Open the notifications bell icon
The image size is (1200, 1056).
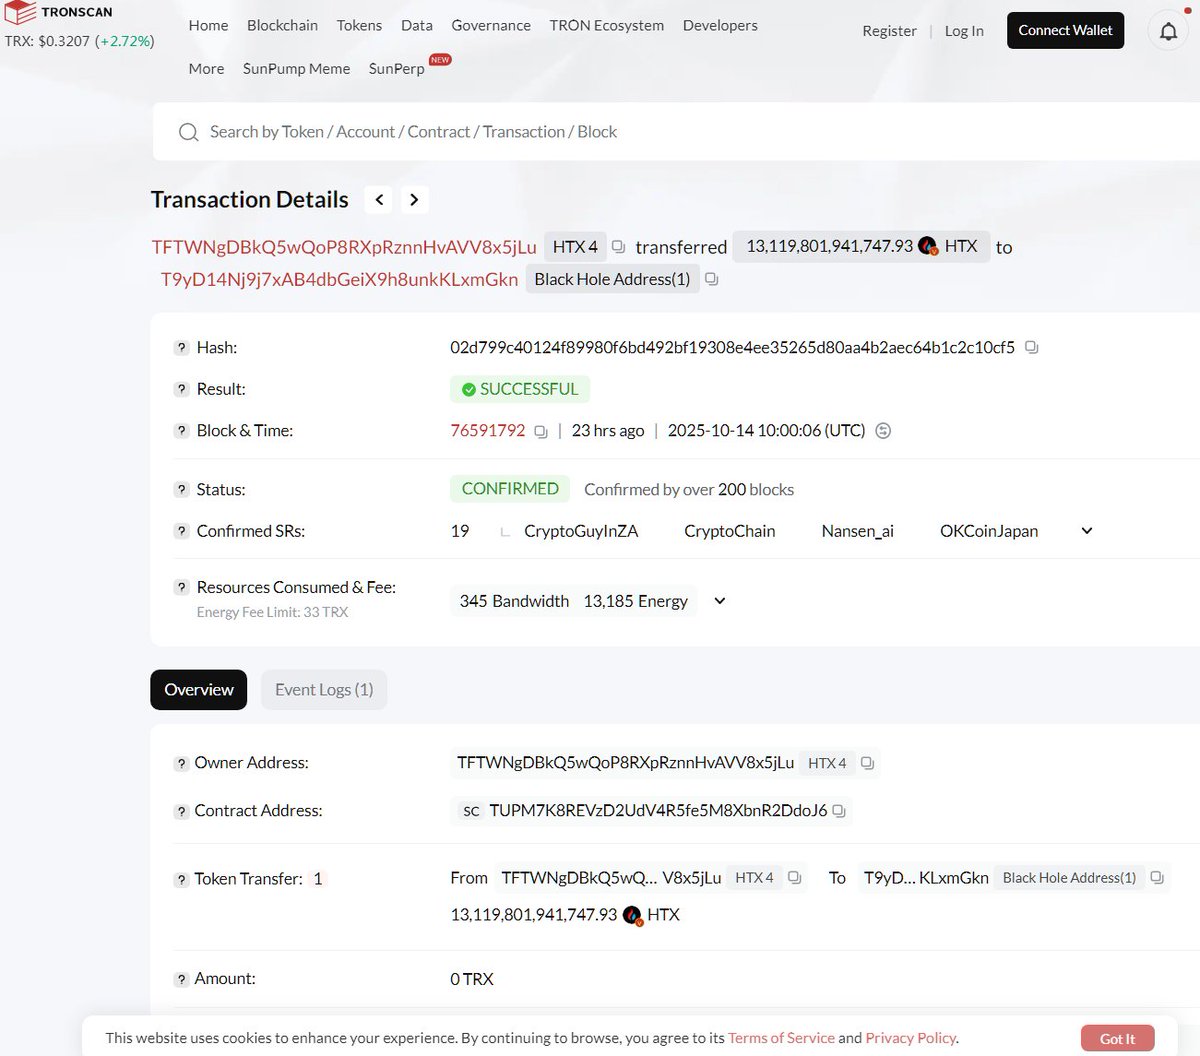pos(1168,31)
